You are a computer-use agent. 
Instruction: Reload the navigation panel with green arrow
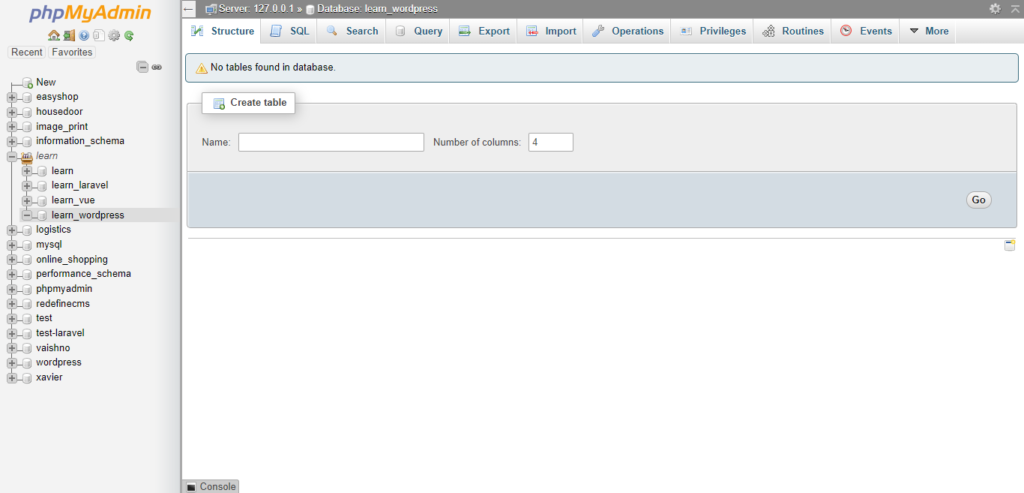coord(129,36)
